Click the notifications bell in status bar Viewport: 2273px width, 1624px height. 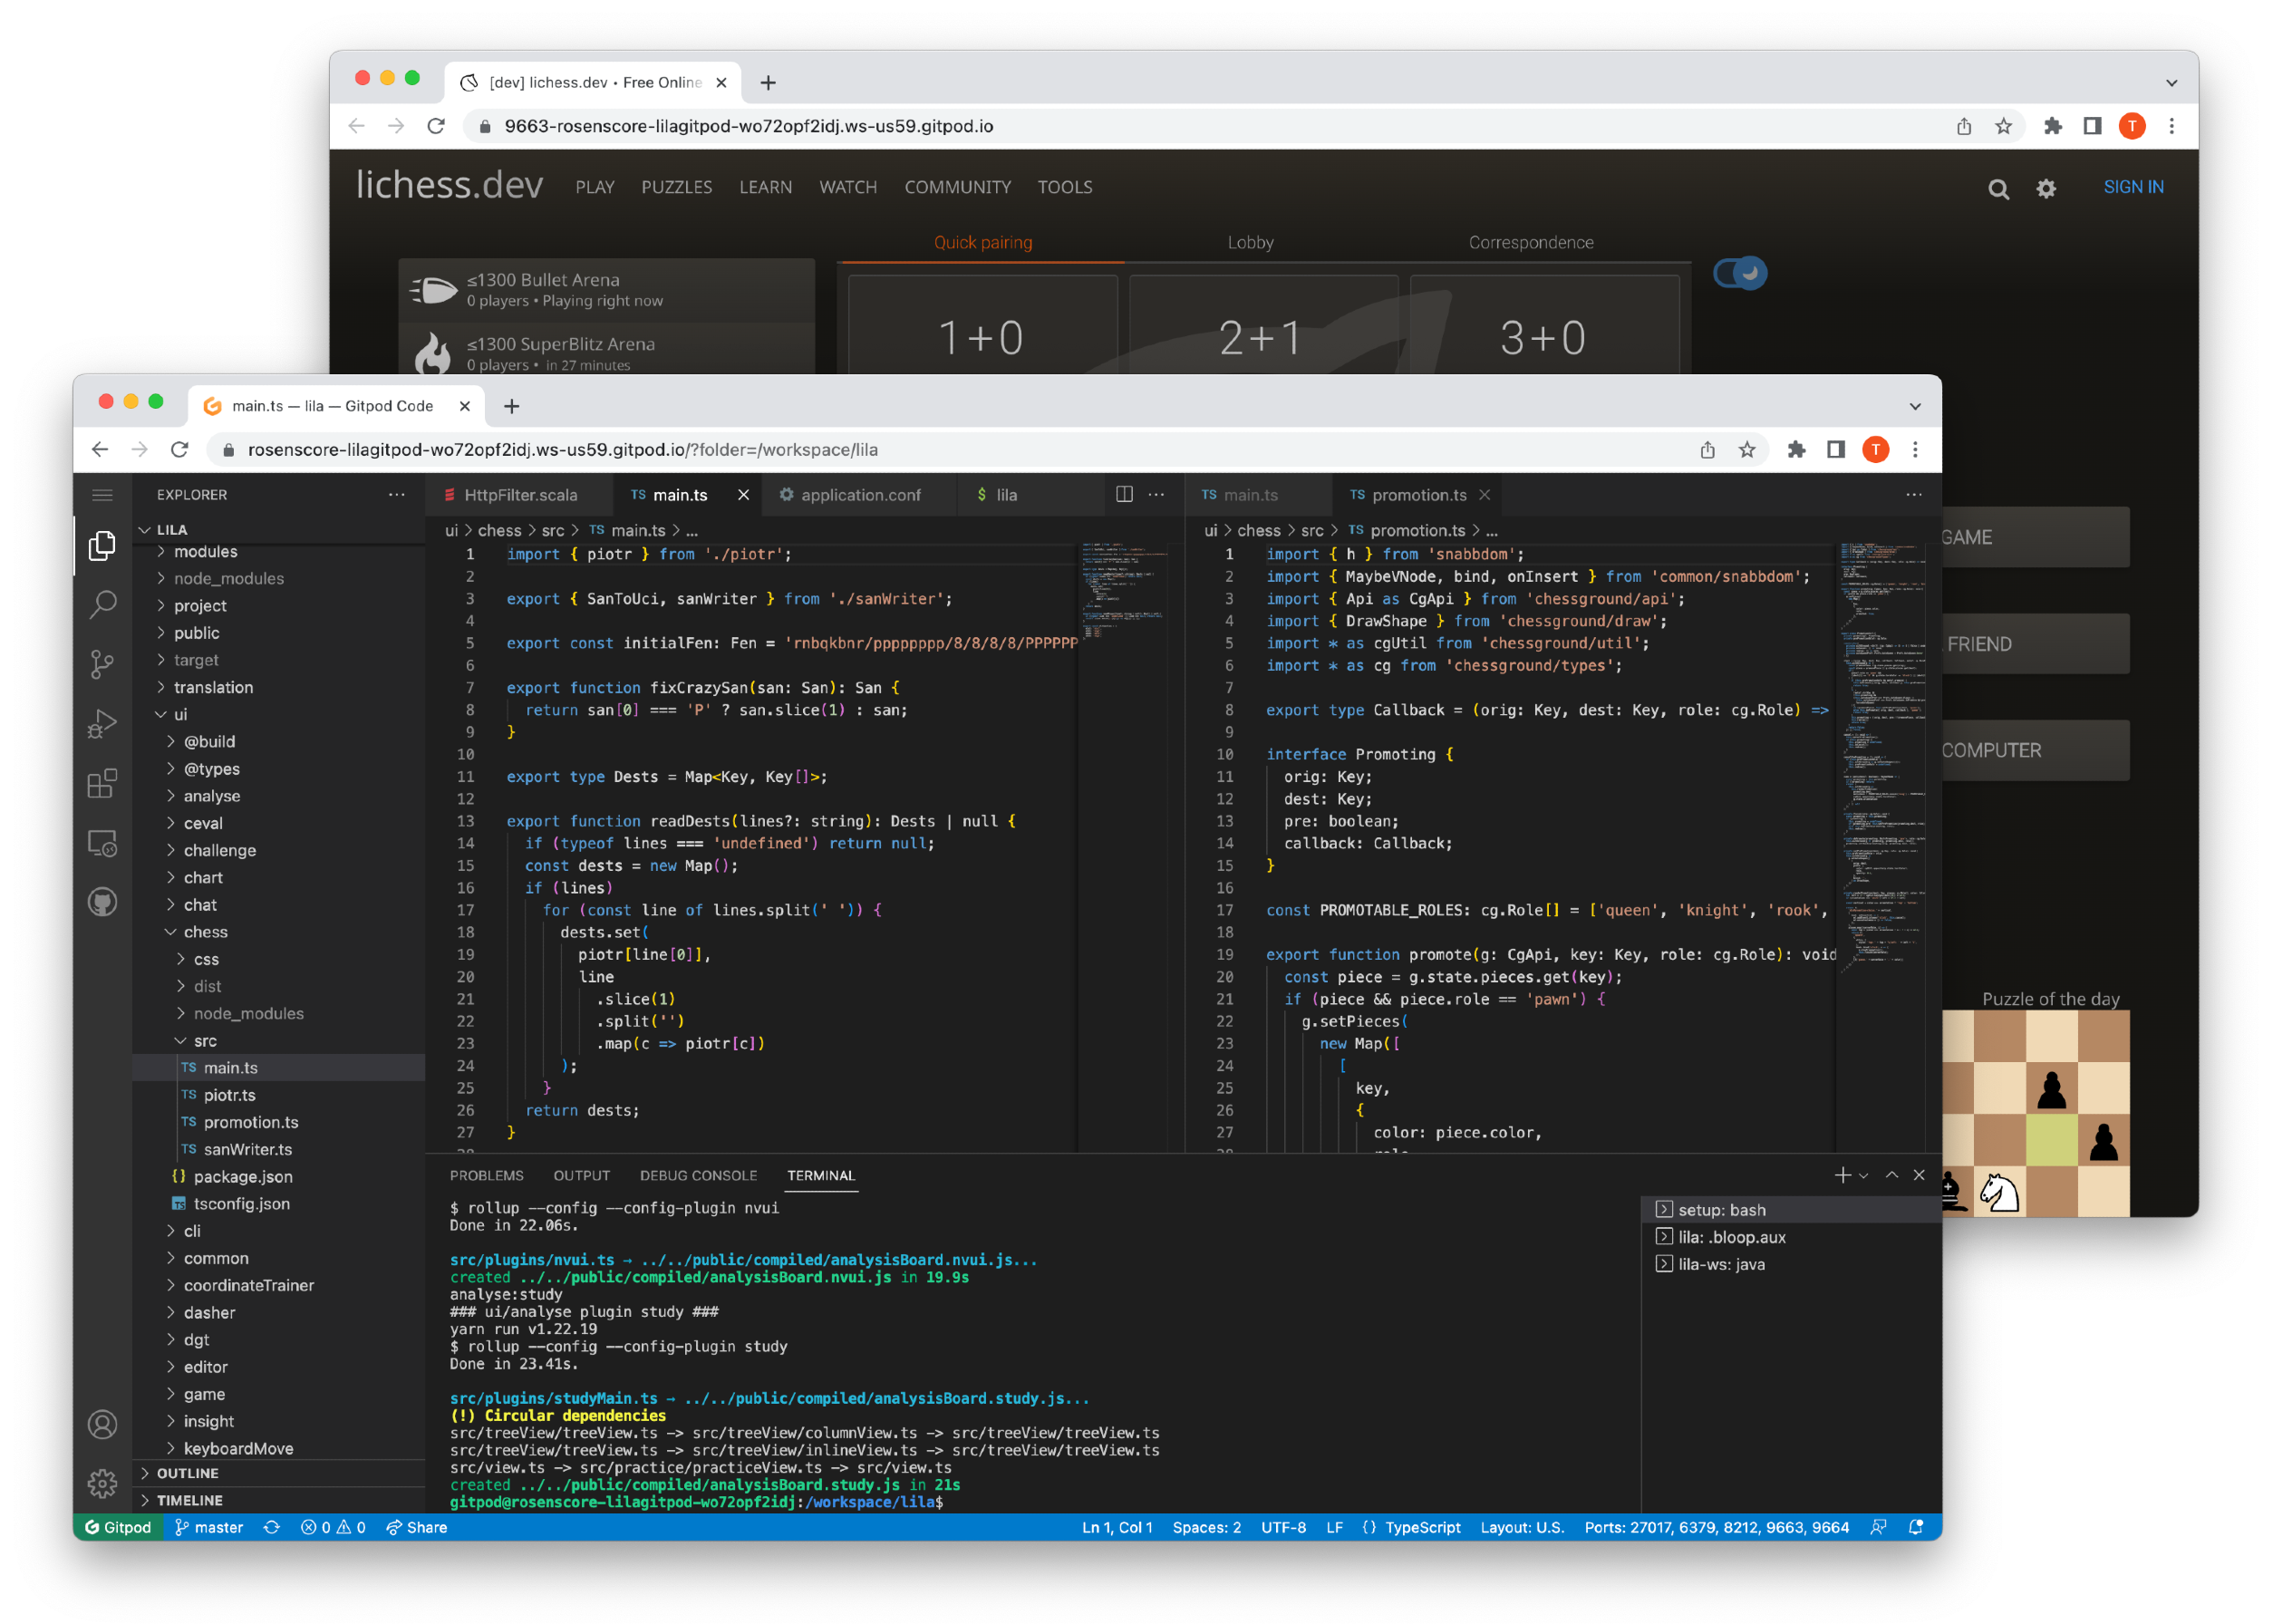[x=1915, y=1527]
